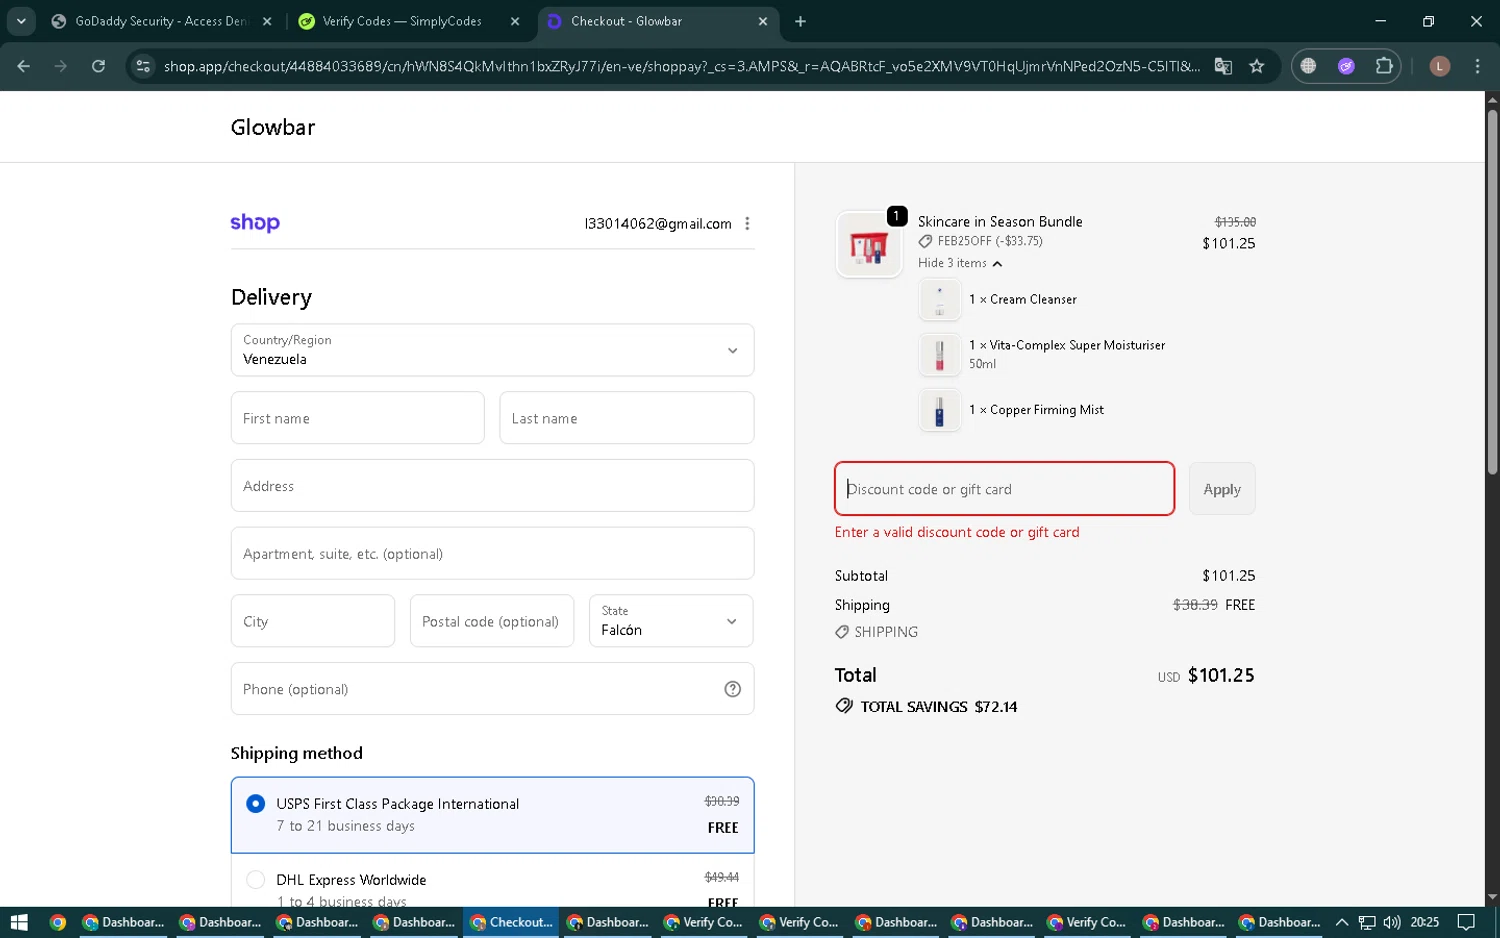Click the $101.25 total amount

point(1221,675)
